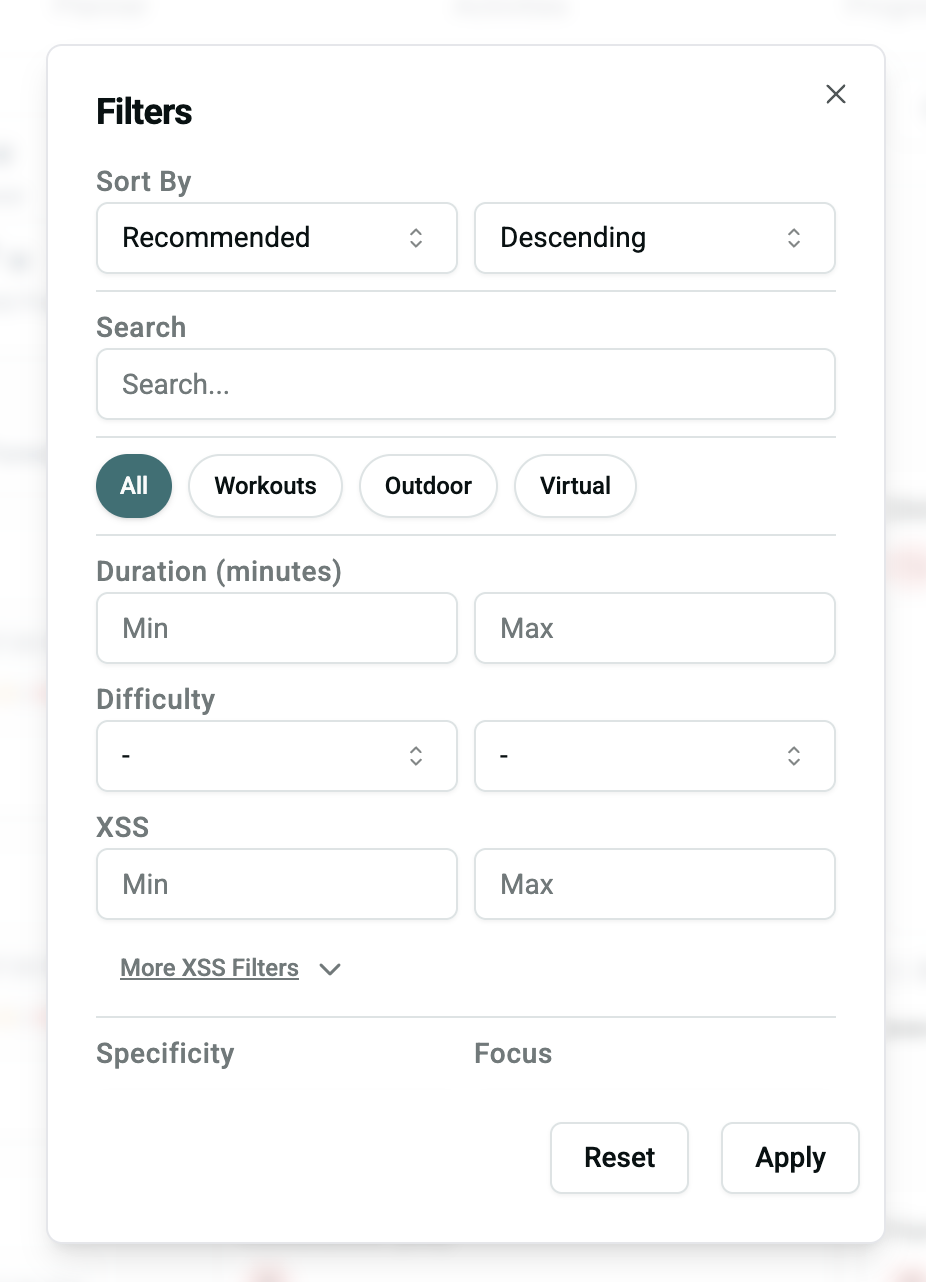Click the XSS Max input field

click(654, 884)
